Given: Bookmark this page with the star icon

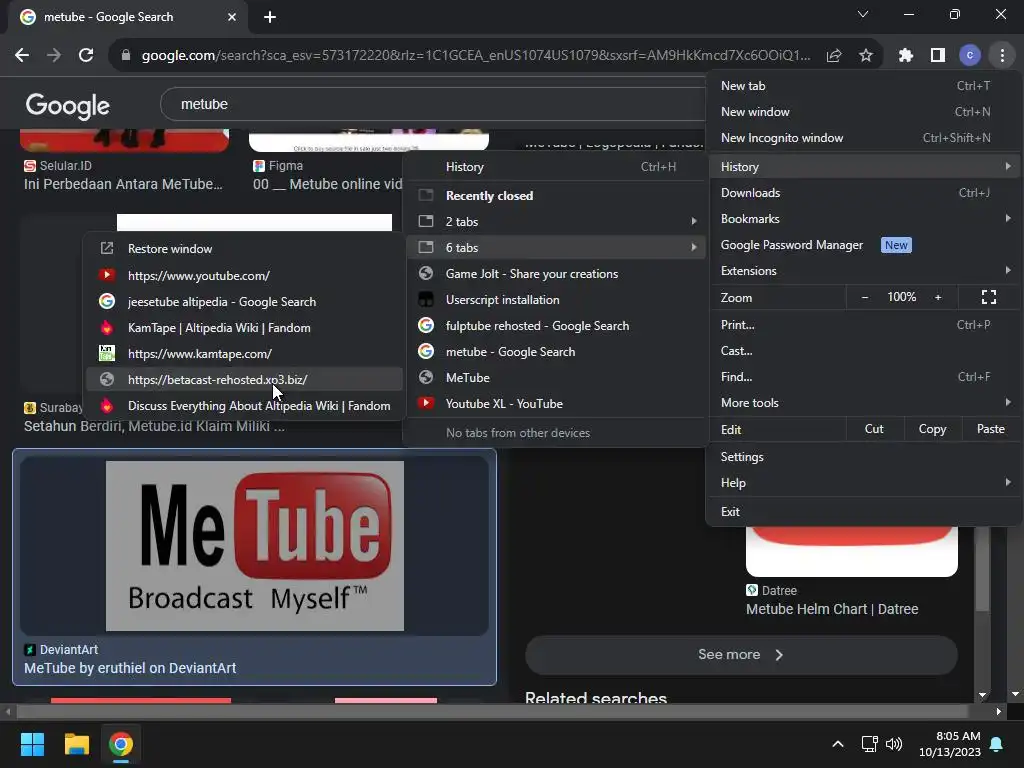Looking at the screenshot, I should 866,56.
